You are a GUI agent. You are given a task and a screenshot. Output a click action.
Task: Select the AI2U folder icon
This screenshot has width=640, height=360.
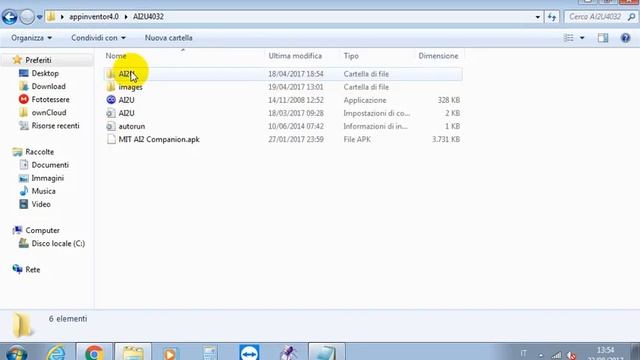[111, 74]
